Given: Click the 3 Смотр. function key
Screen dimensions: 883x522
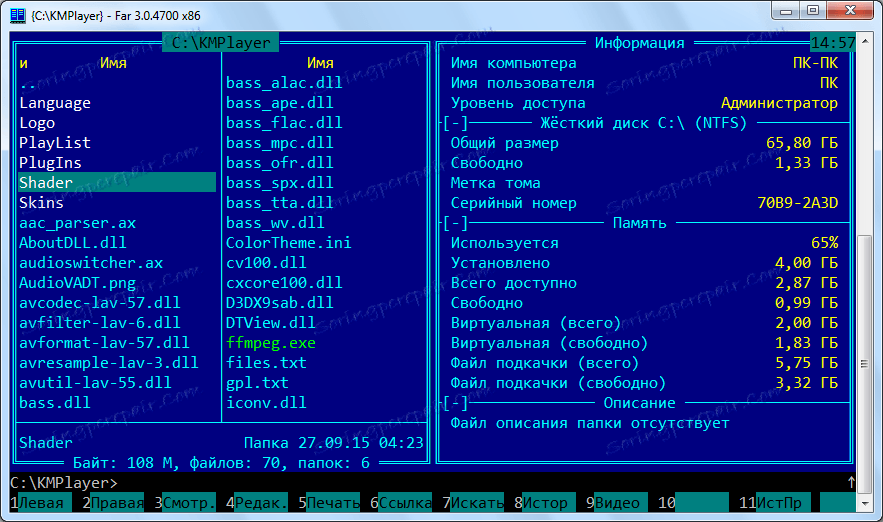Looking at the screenshot, I should (185, 502).
